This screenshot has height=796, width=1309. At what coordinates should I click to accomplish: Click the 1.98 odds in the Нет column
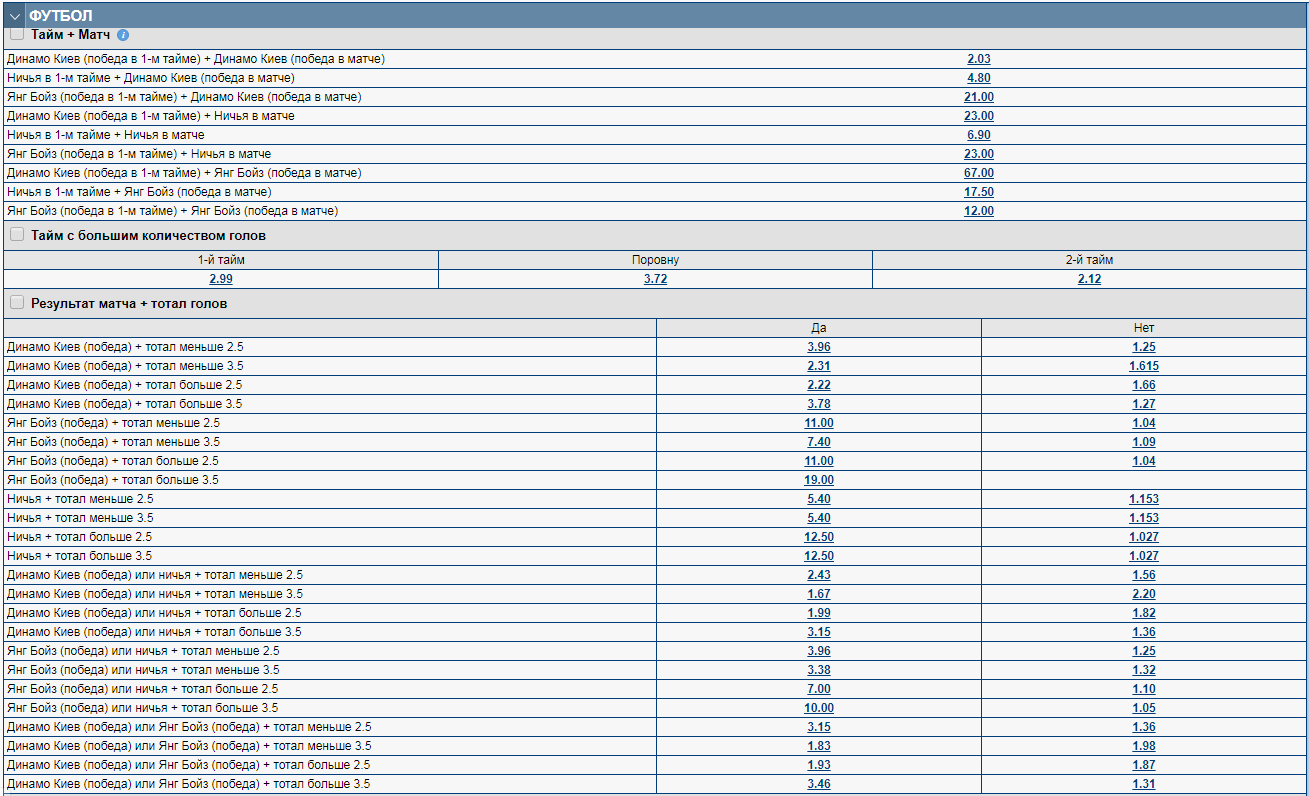(x=1144, y=746)
